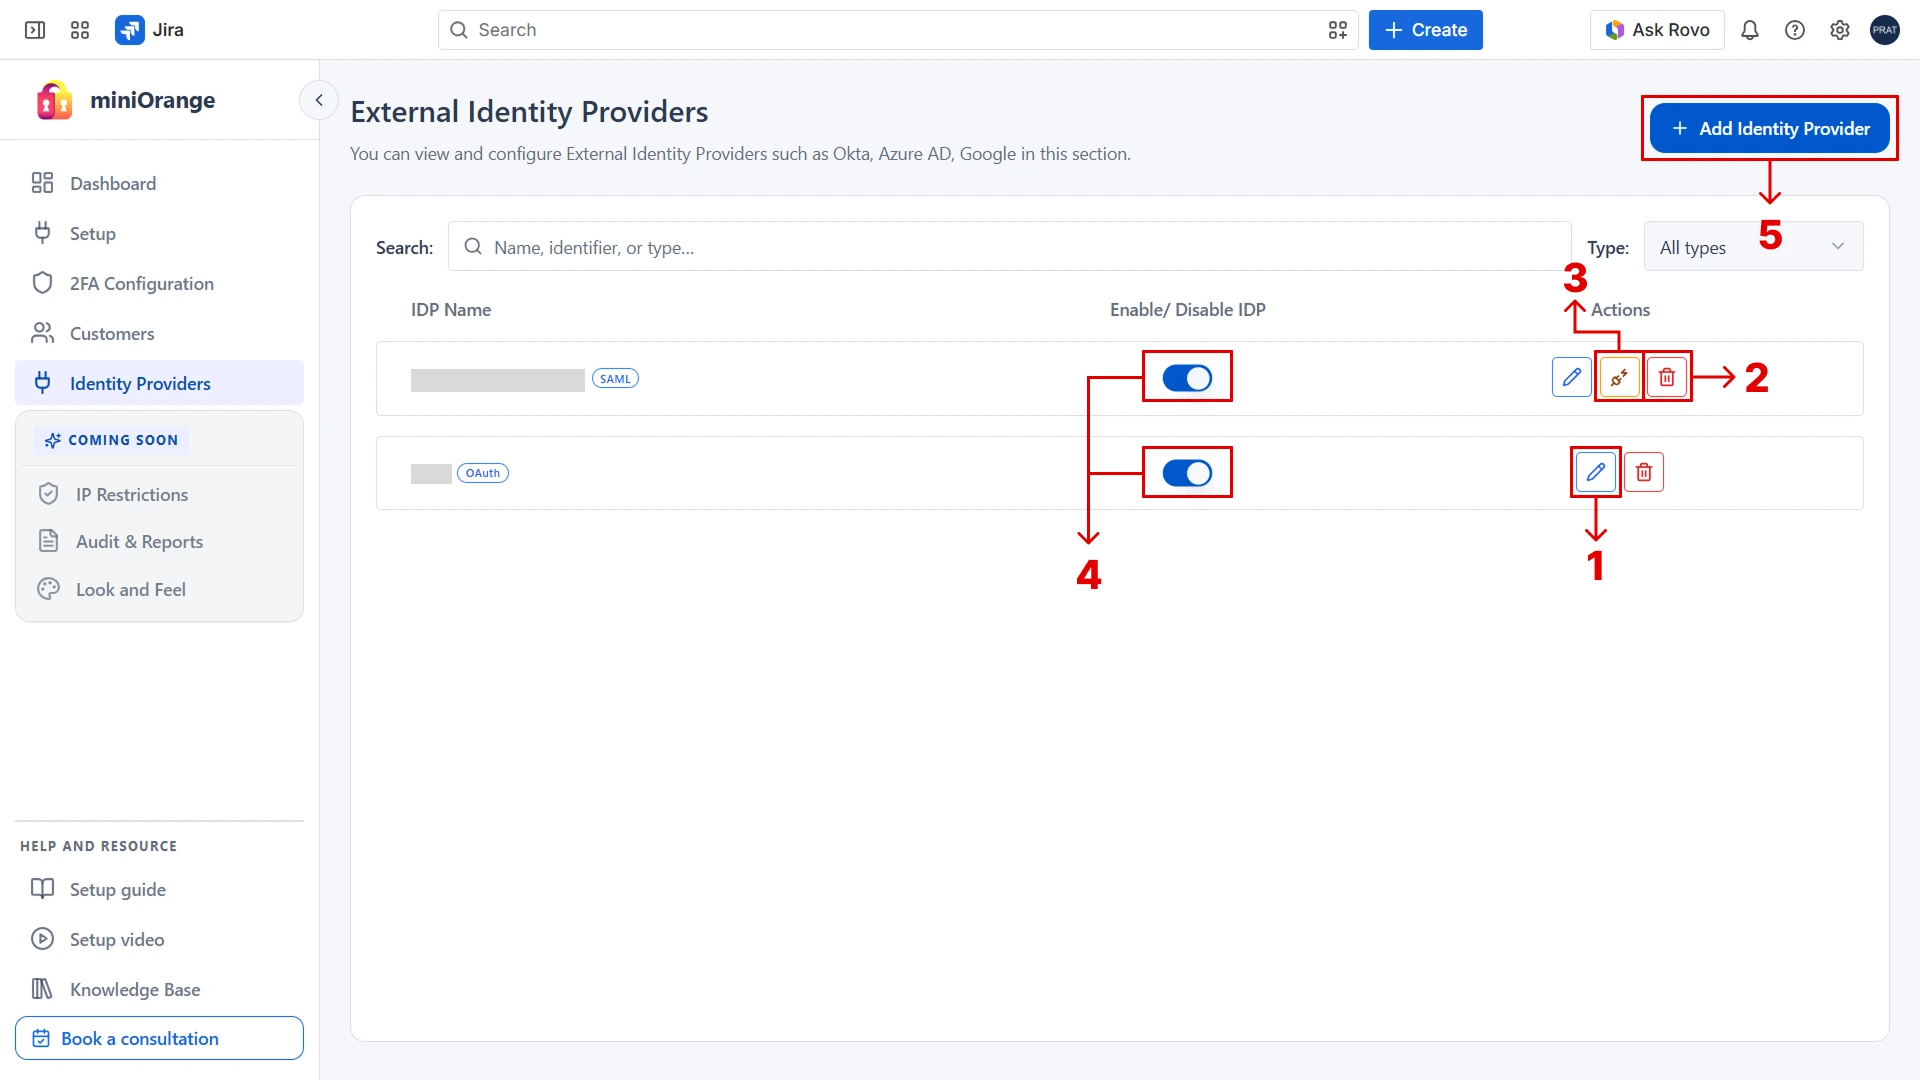The width and height of the screenshot is (1920, 1080).
Task: Test connection for the SAML provider
Action: (1619, 377)
